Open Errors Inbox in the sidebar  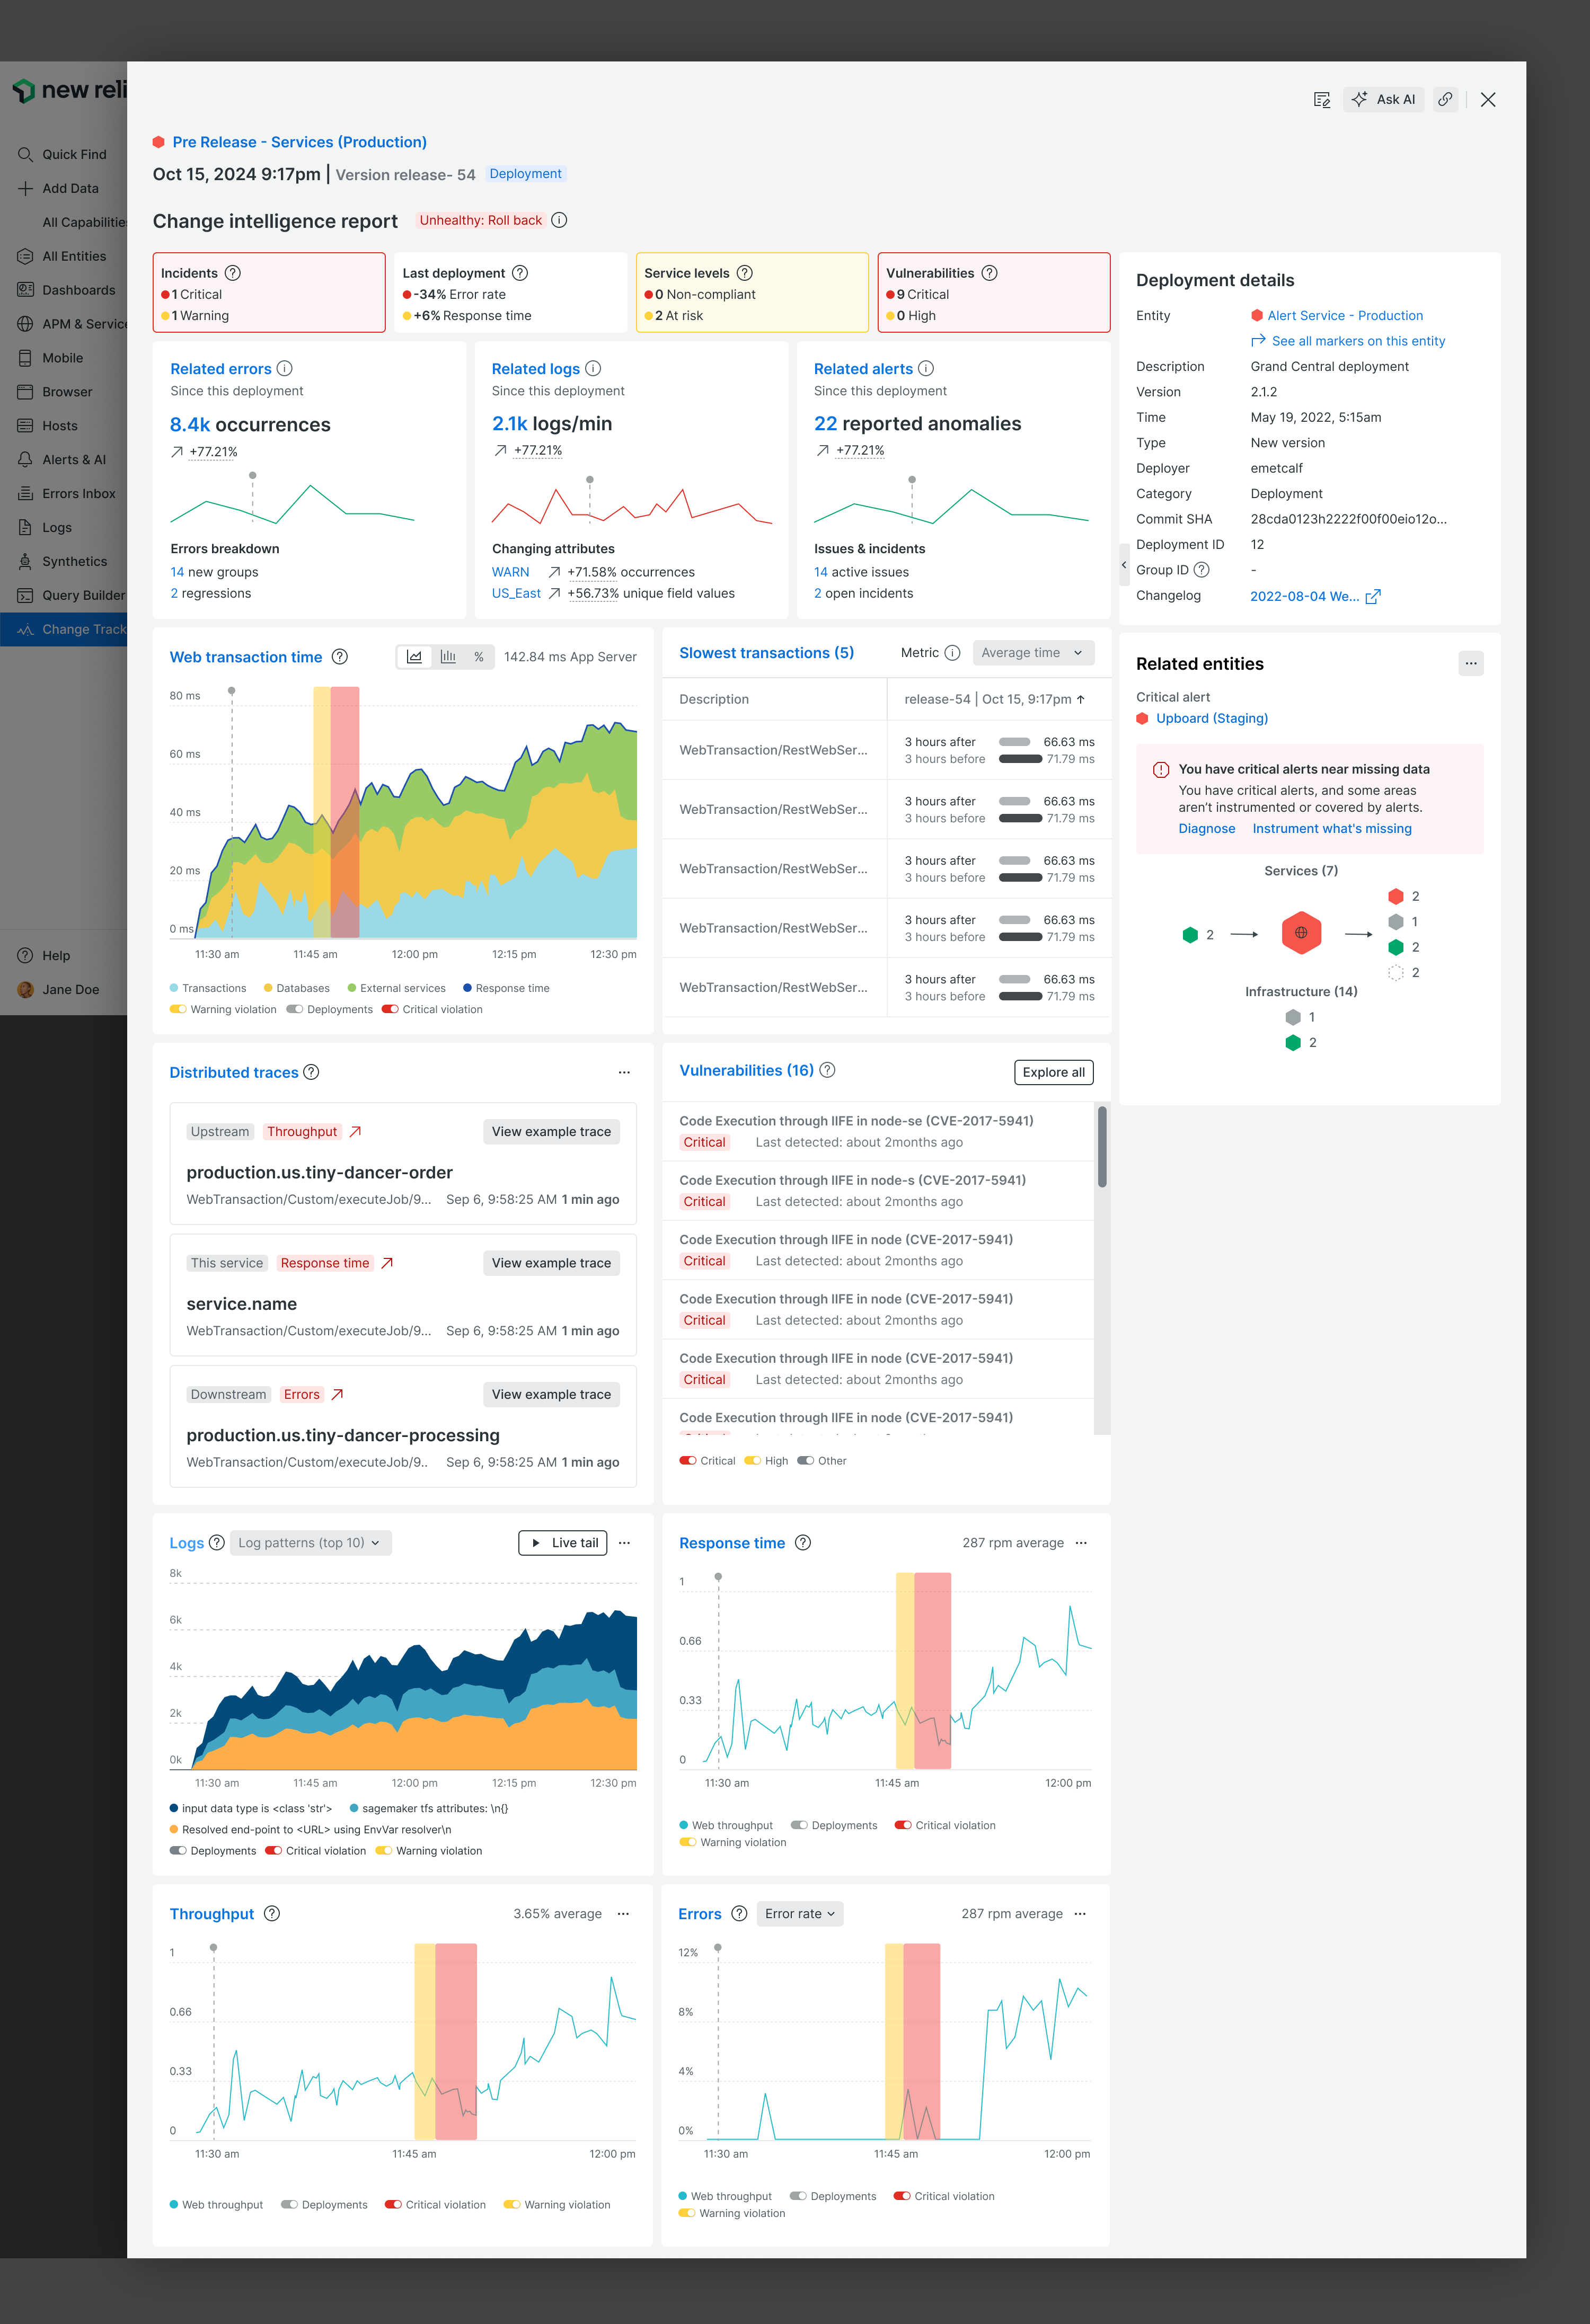[x=78, y=494]
